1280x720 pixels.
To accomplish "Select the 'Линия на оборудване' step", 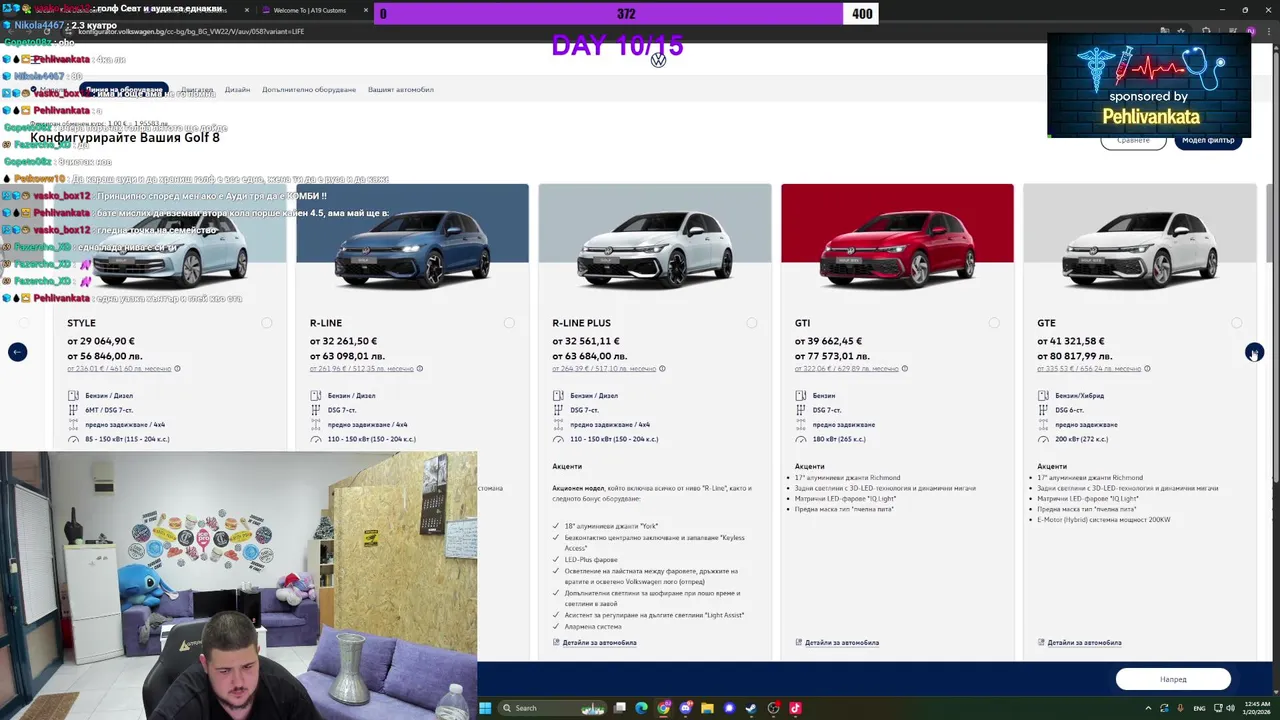I will 124,90.
